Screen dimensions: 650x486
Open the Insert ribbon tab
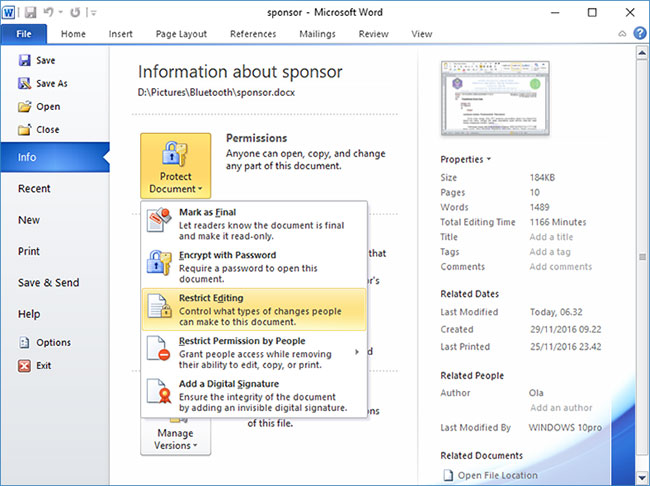coord(121,34)
